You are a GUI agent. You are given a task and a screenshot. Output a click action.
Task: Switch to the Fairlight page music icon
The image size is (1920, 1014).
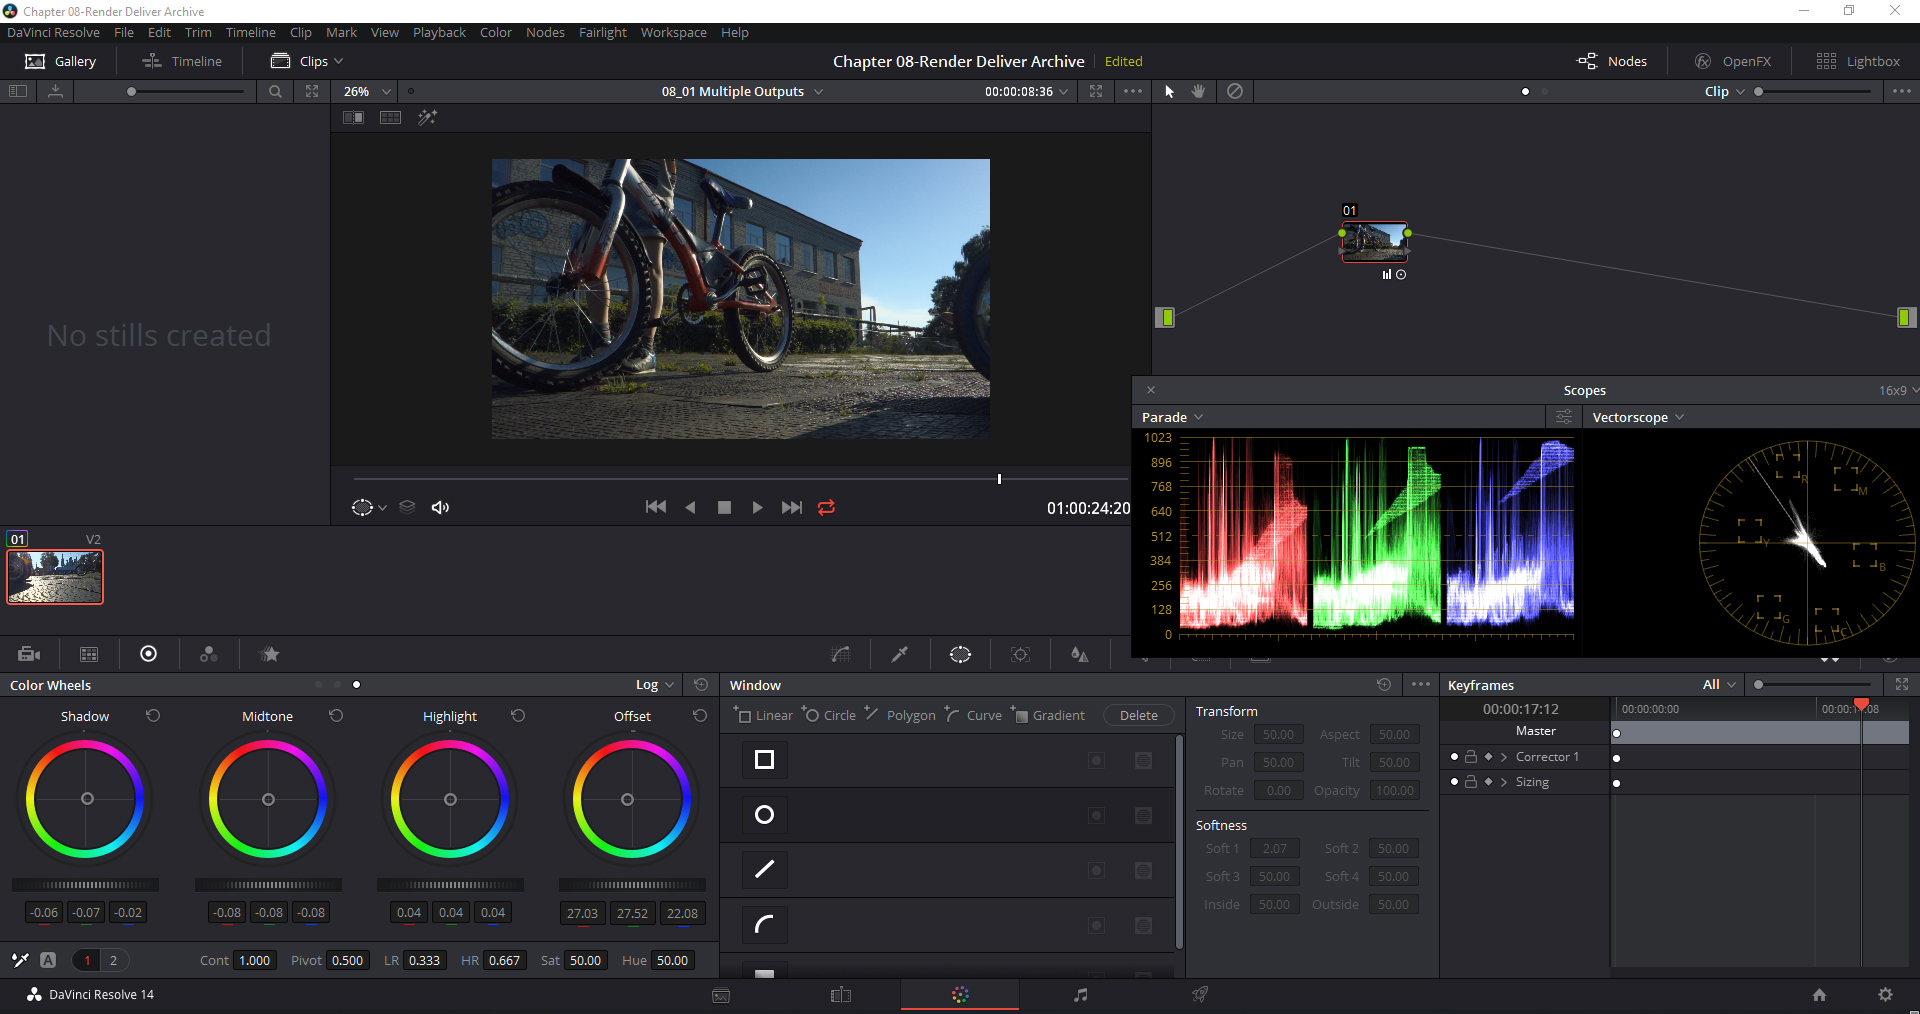pyautogui.click(x=1080, y=994)
